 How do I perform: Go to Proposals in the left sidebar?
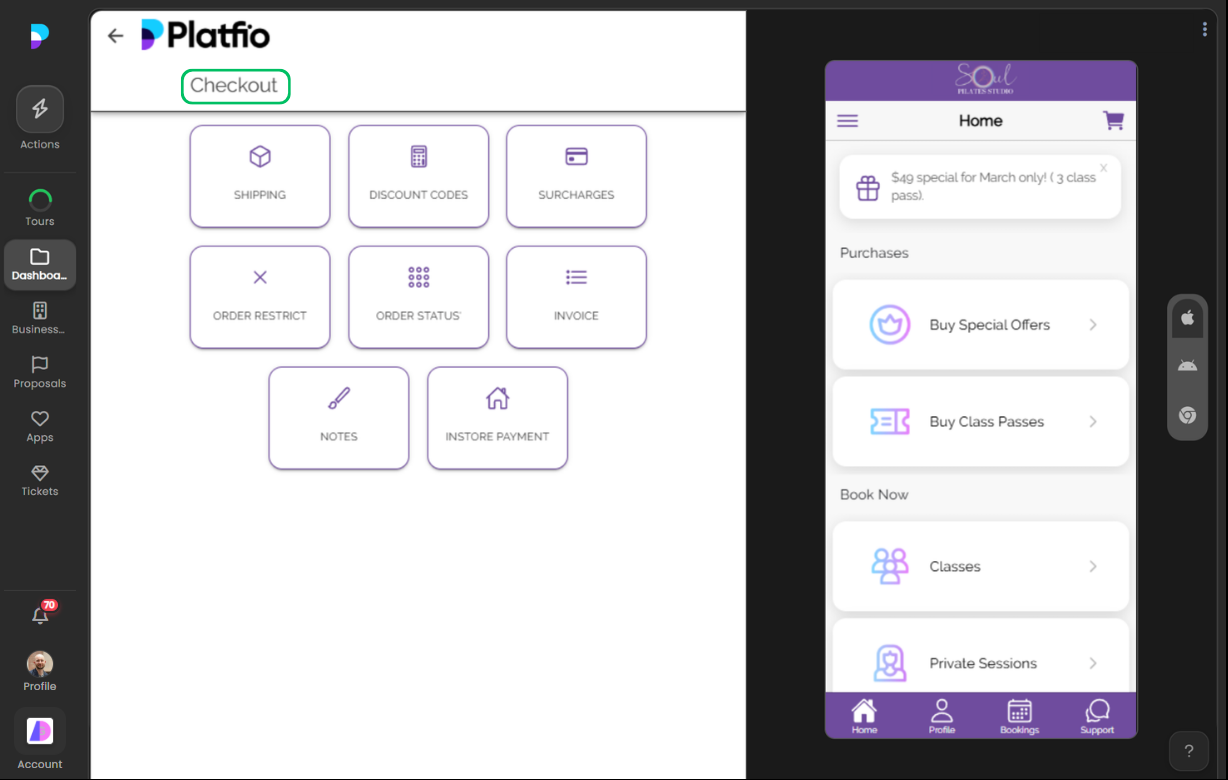coord(40,372)
